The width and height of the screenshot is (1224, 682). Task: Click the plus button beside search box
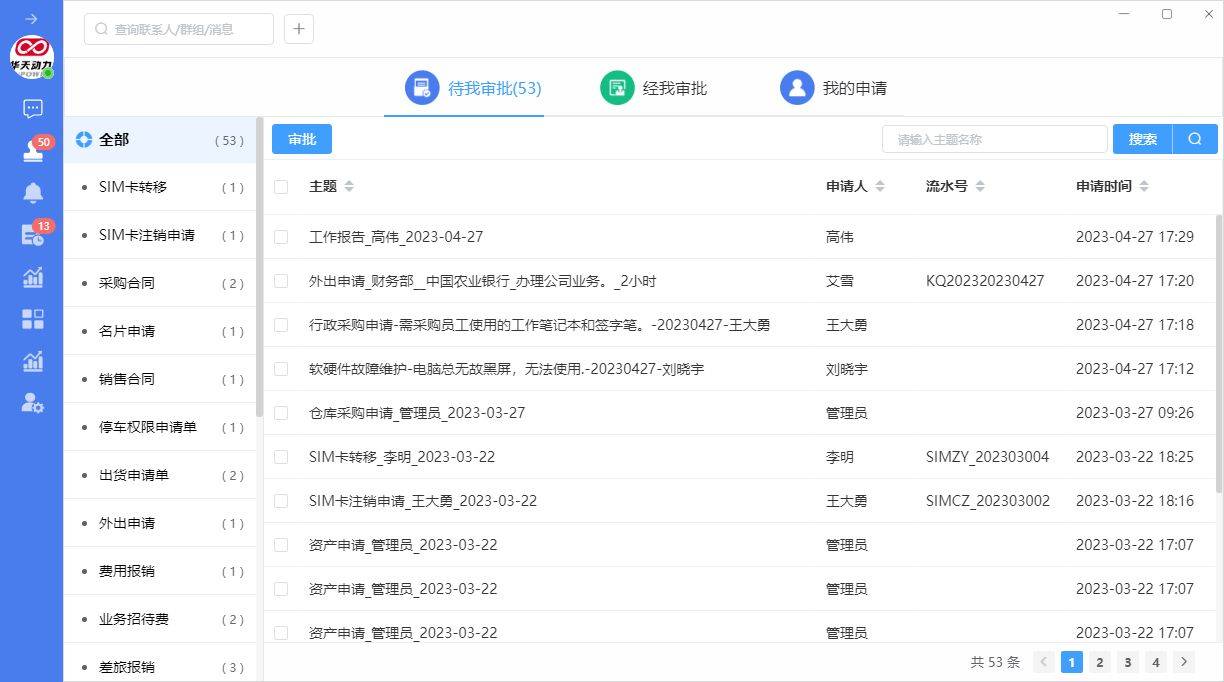point(299,29)
